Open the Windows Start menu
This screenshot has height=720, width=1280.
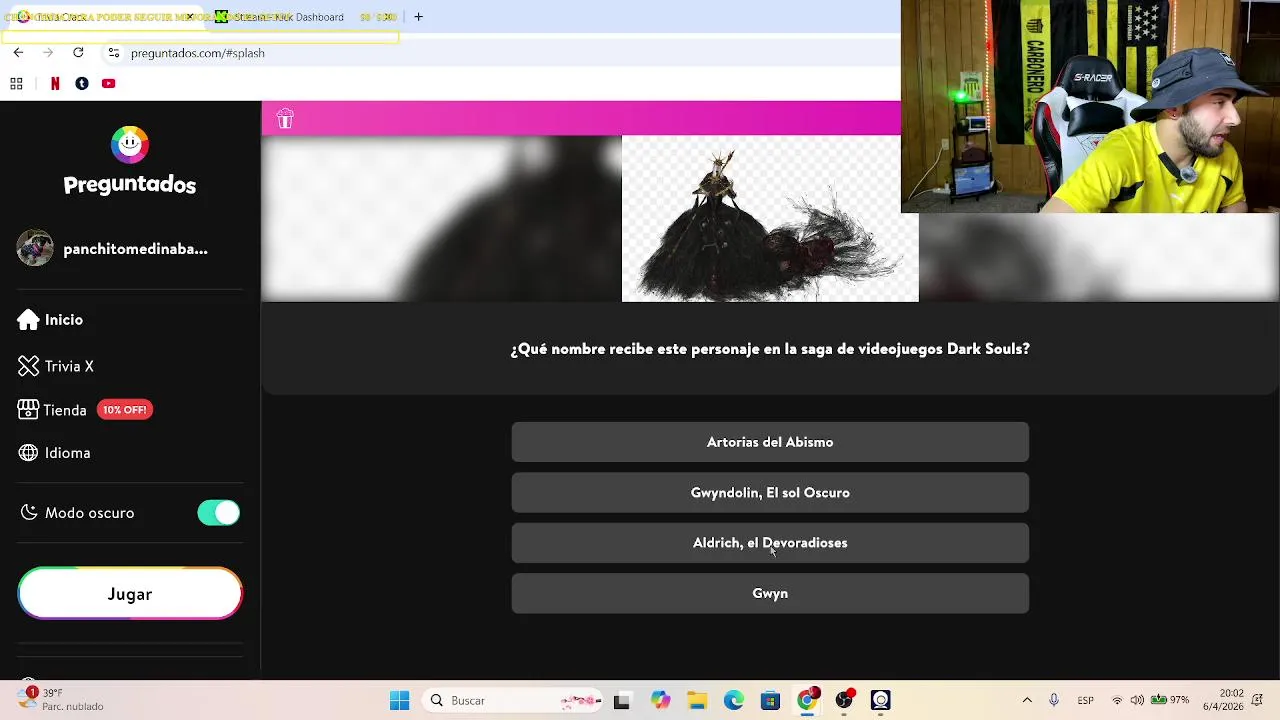coord(399,701)
